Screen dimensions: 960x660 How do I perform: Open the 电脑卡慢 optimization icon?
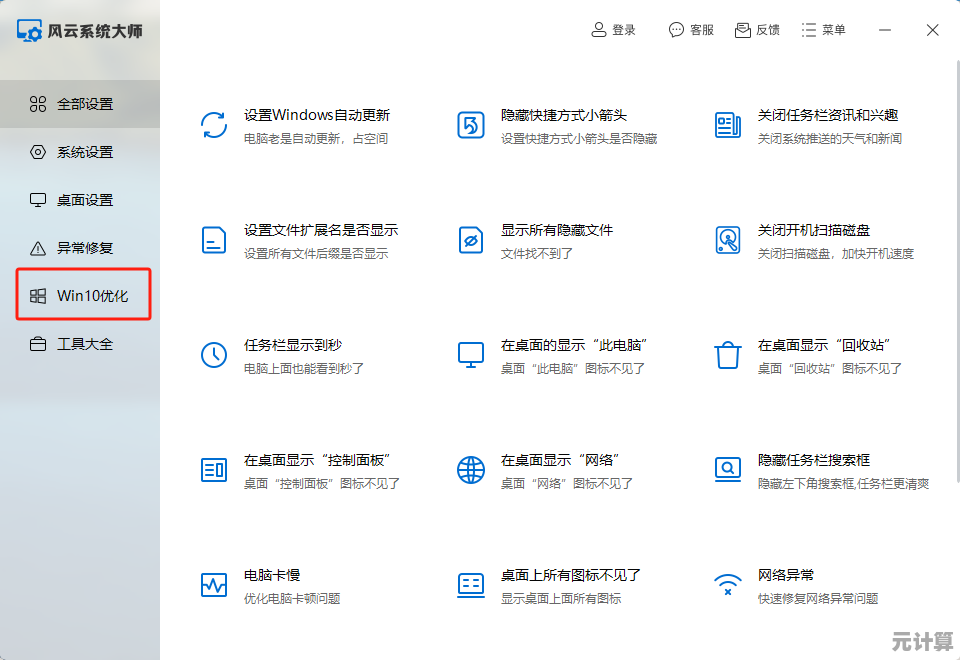tap(213, 585)
